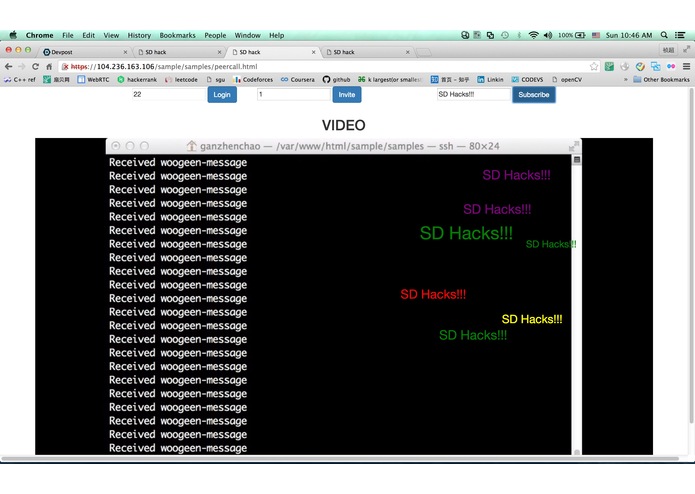Switch to the Devpost tab
Image resolution: width=695 pixels, height=494 pixels.
(84, 52)
